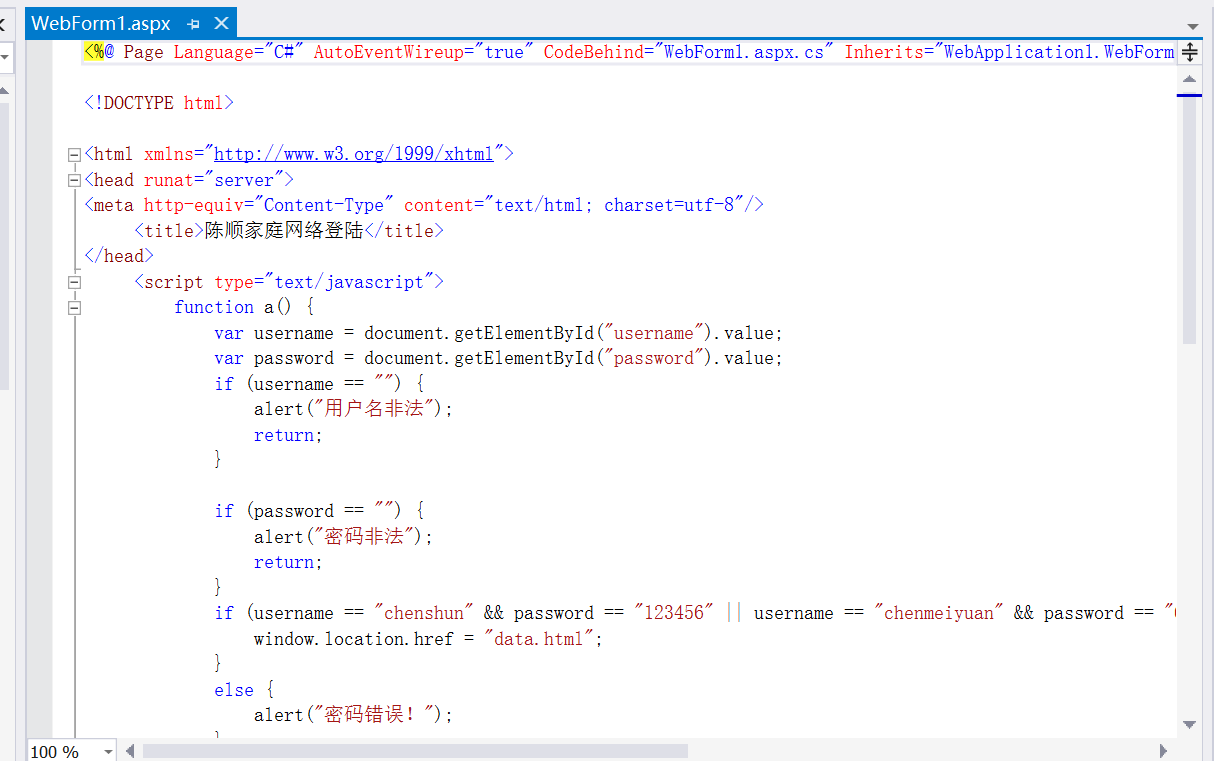Click the window.location.href assignment

coord(429,638)
